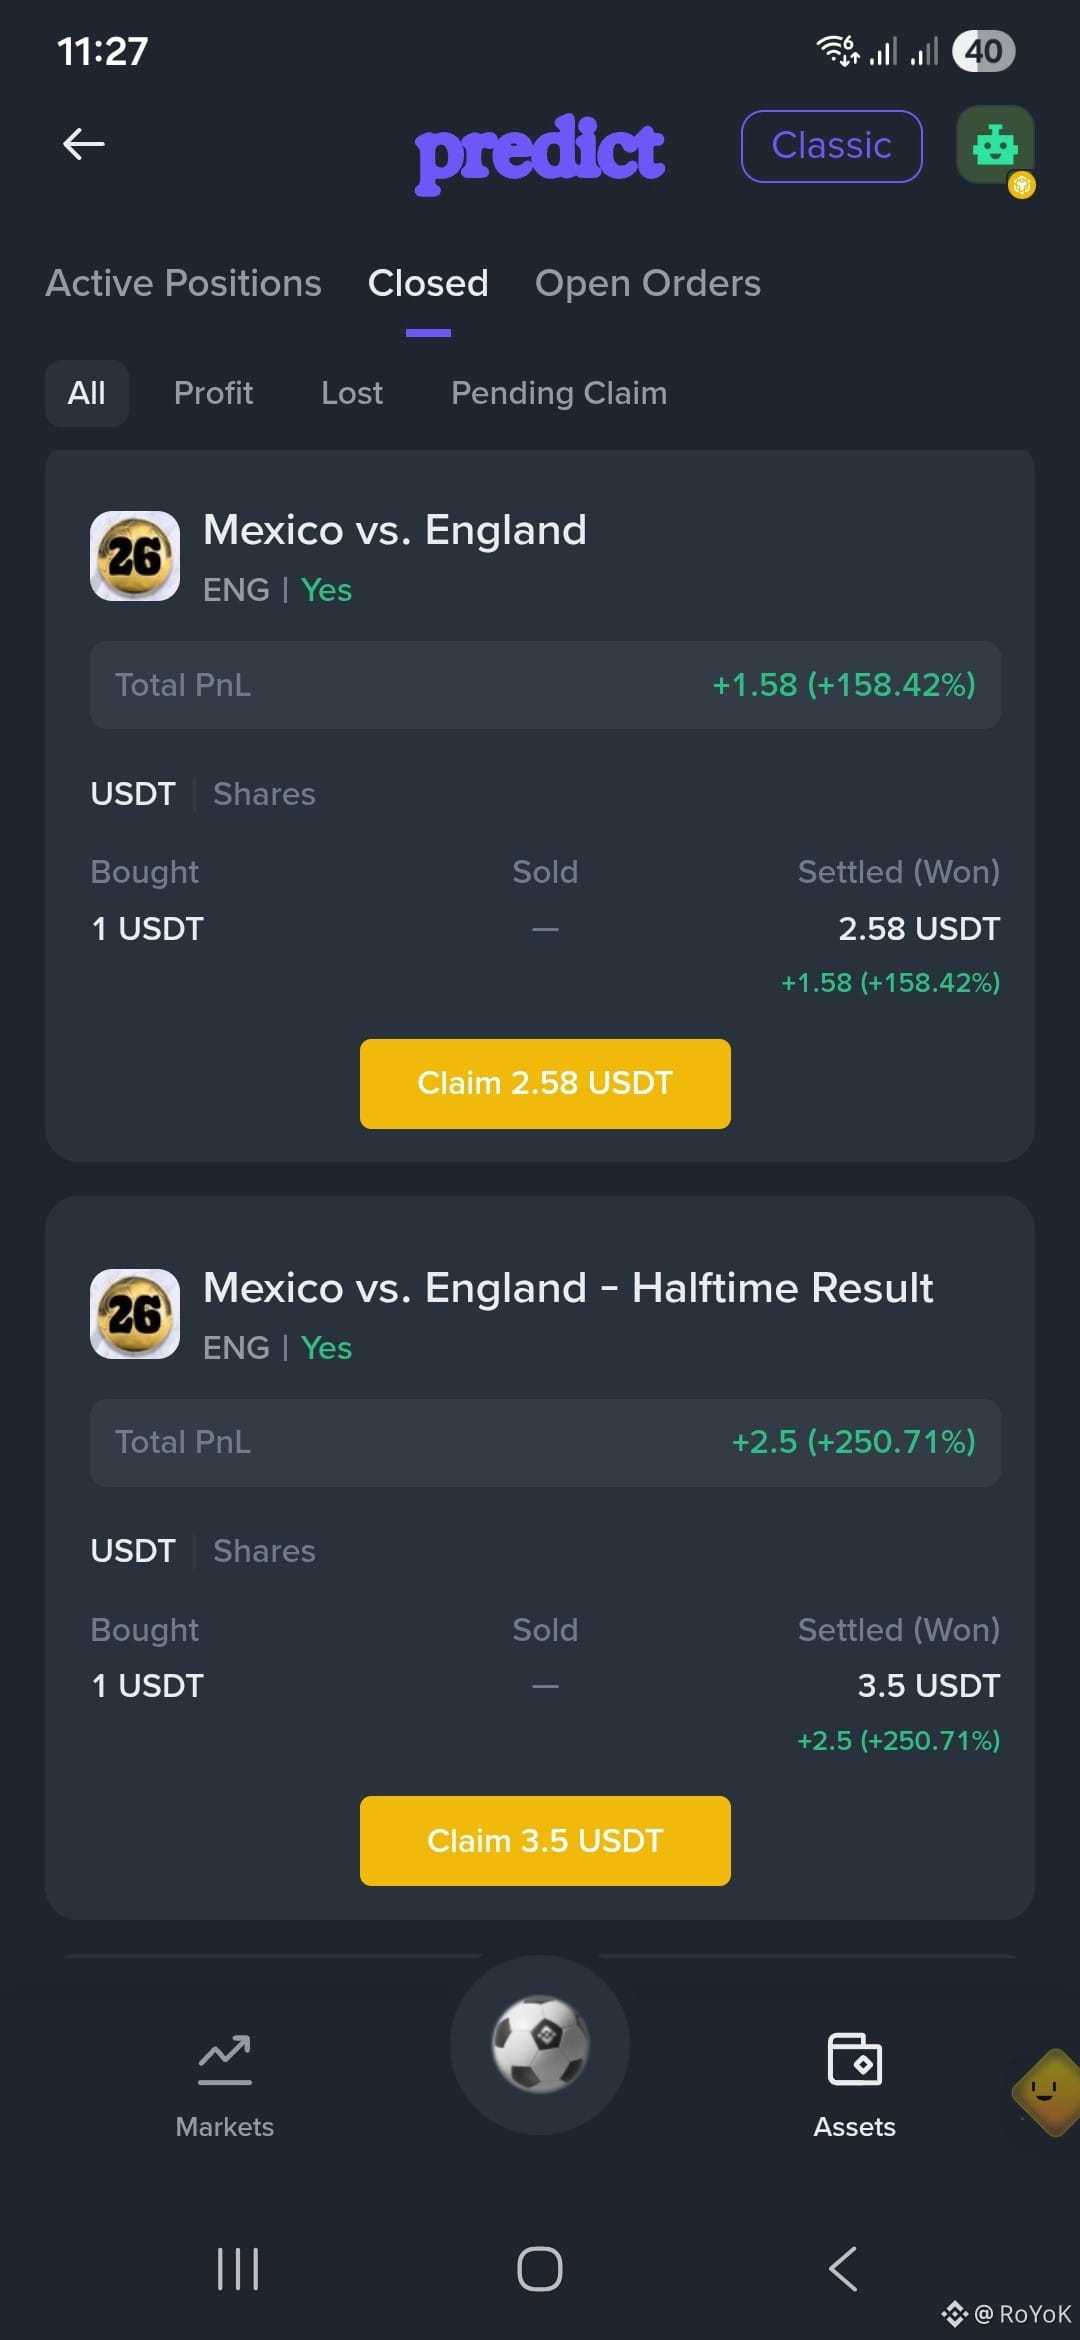Switch to Active Positions tab
Image resolution: width=1080 pixels, height=2340 pixels.
(x=184, y=283)
